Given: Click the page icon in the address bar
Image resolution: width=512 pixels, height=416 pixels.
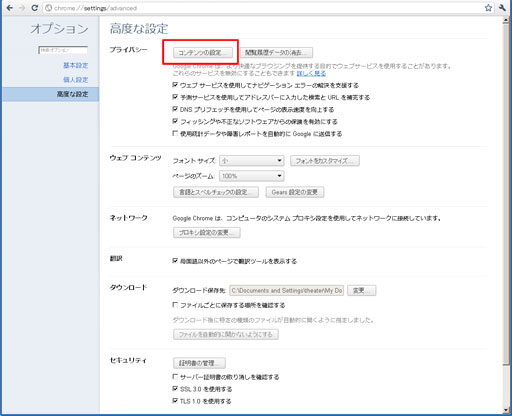Looking at the screenshot, I should tap(49, 8).
